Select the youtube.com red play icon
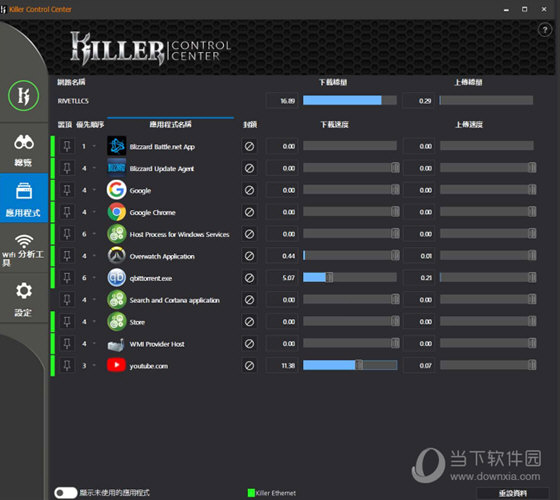This screenshot has width=560, height=500. coord(116,365)
